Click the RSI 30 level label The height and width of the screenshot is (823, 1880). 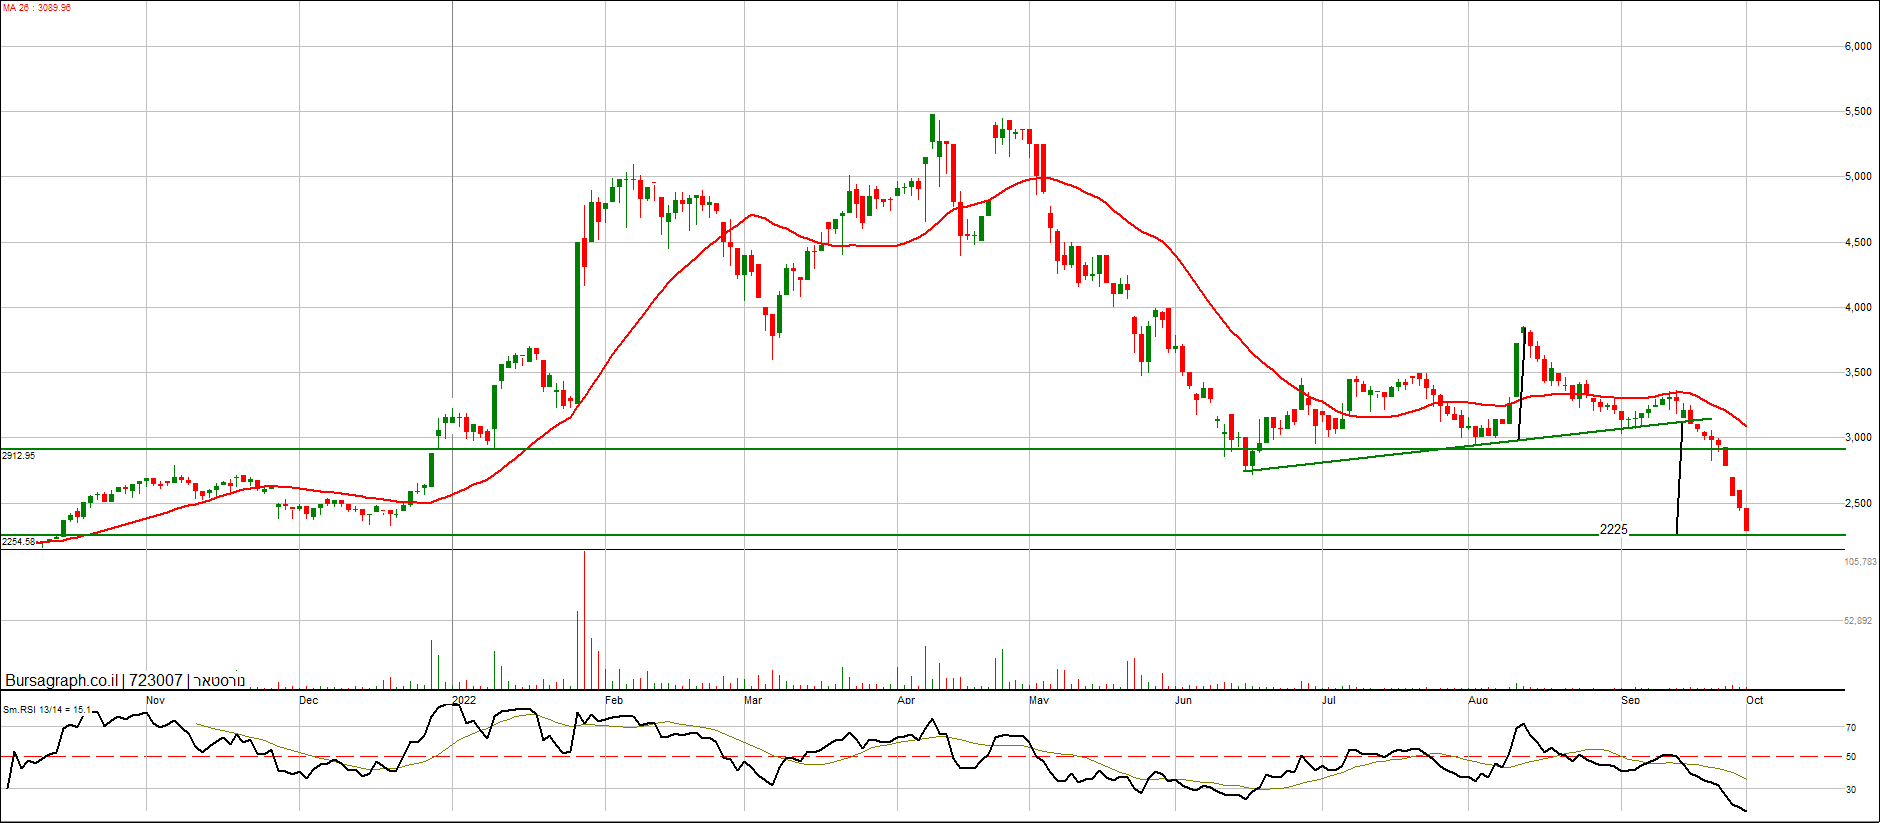(x=1851, y=790)
